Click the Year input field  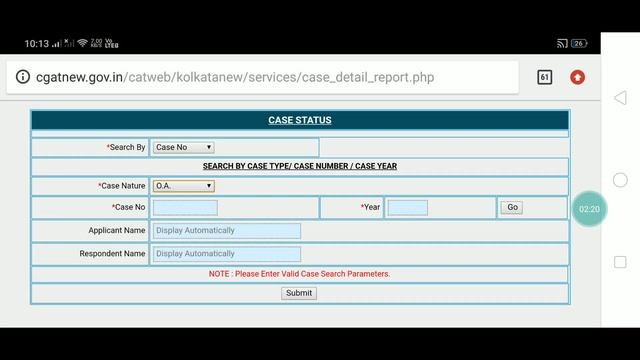click(x=408, y=208)
